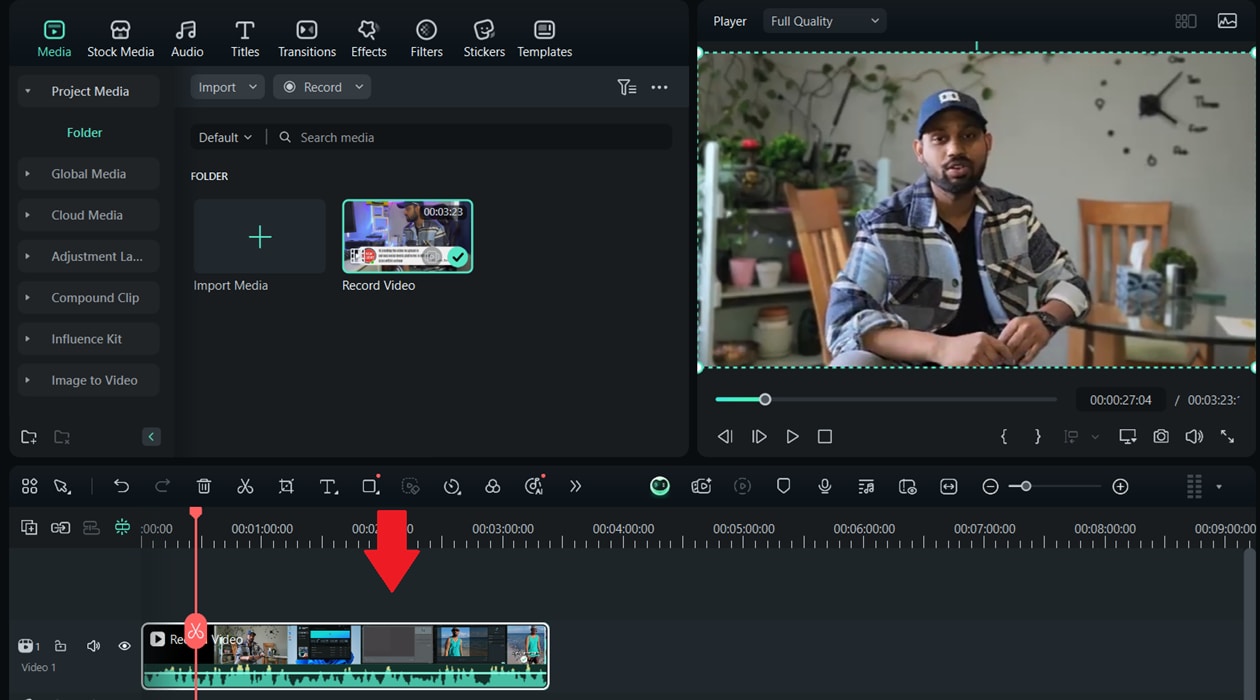The image size is (1260, 700).
Task: Click the timeline zoom slider handle
Action: point(1026,487)
